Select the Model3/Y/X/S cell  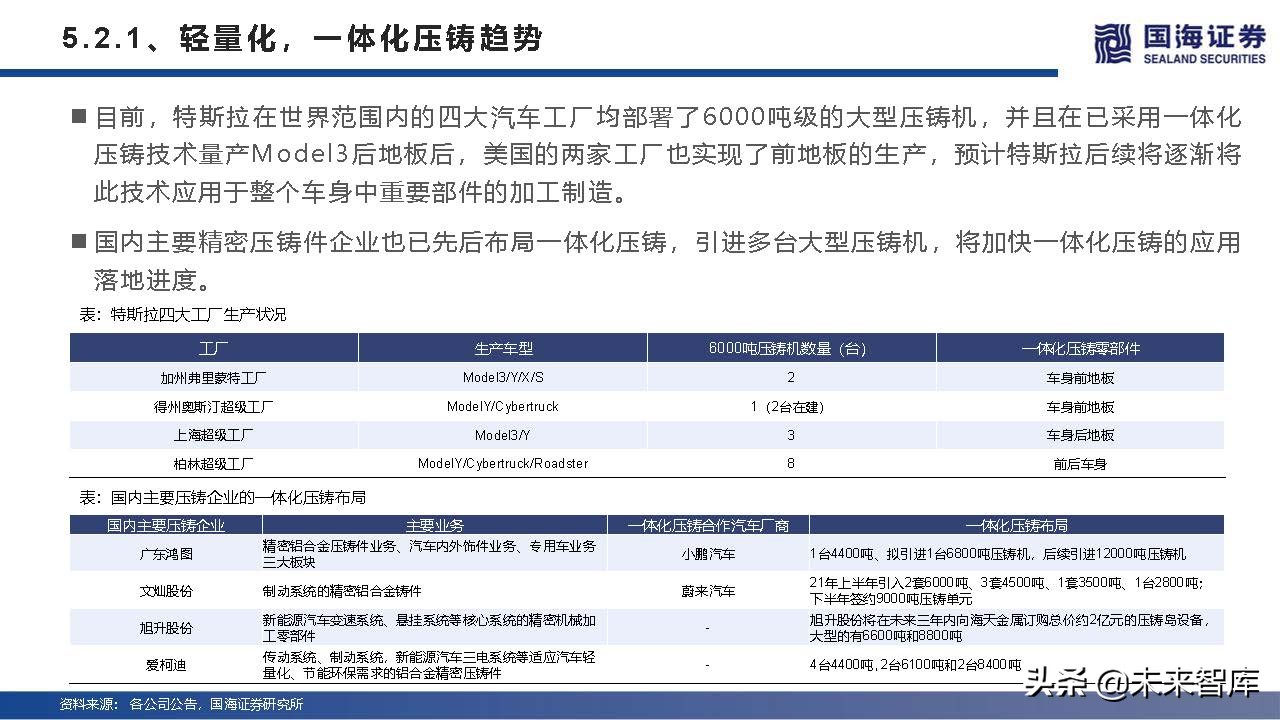click(x=503, y=378)
